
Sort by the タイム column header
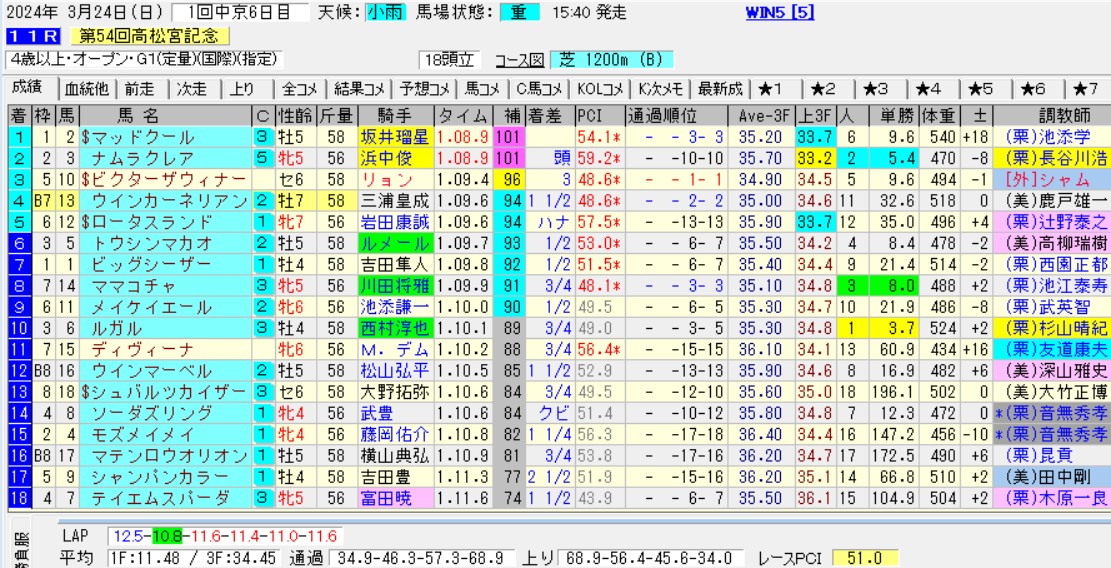click(464, 114)
